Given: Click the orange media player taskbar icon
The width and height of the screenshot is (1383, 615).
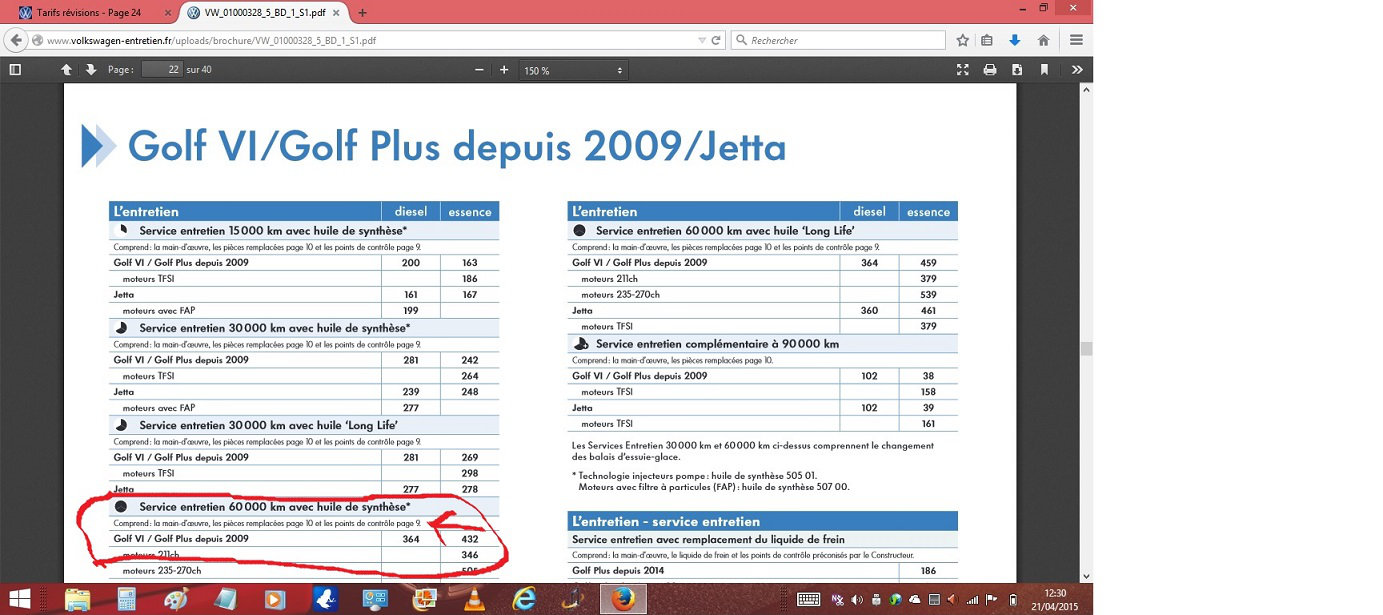Looking at the screenshot, I should [275, 599].
